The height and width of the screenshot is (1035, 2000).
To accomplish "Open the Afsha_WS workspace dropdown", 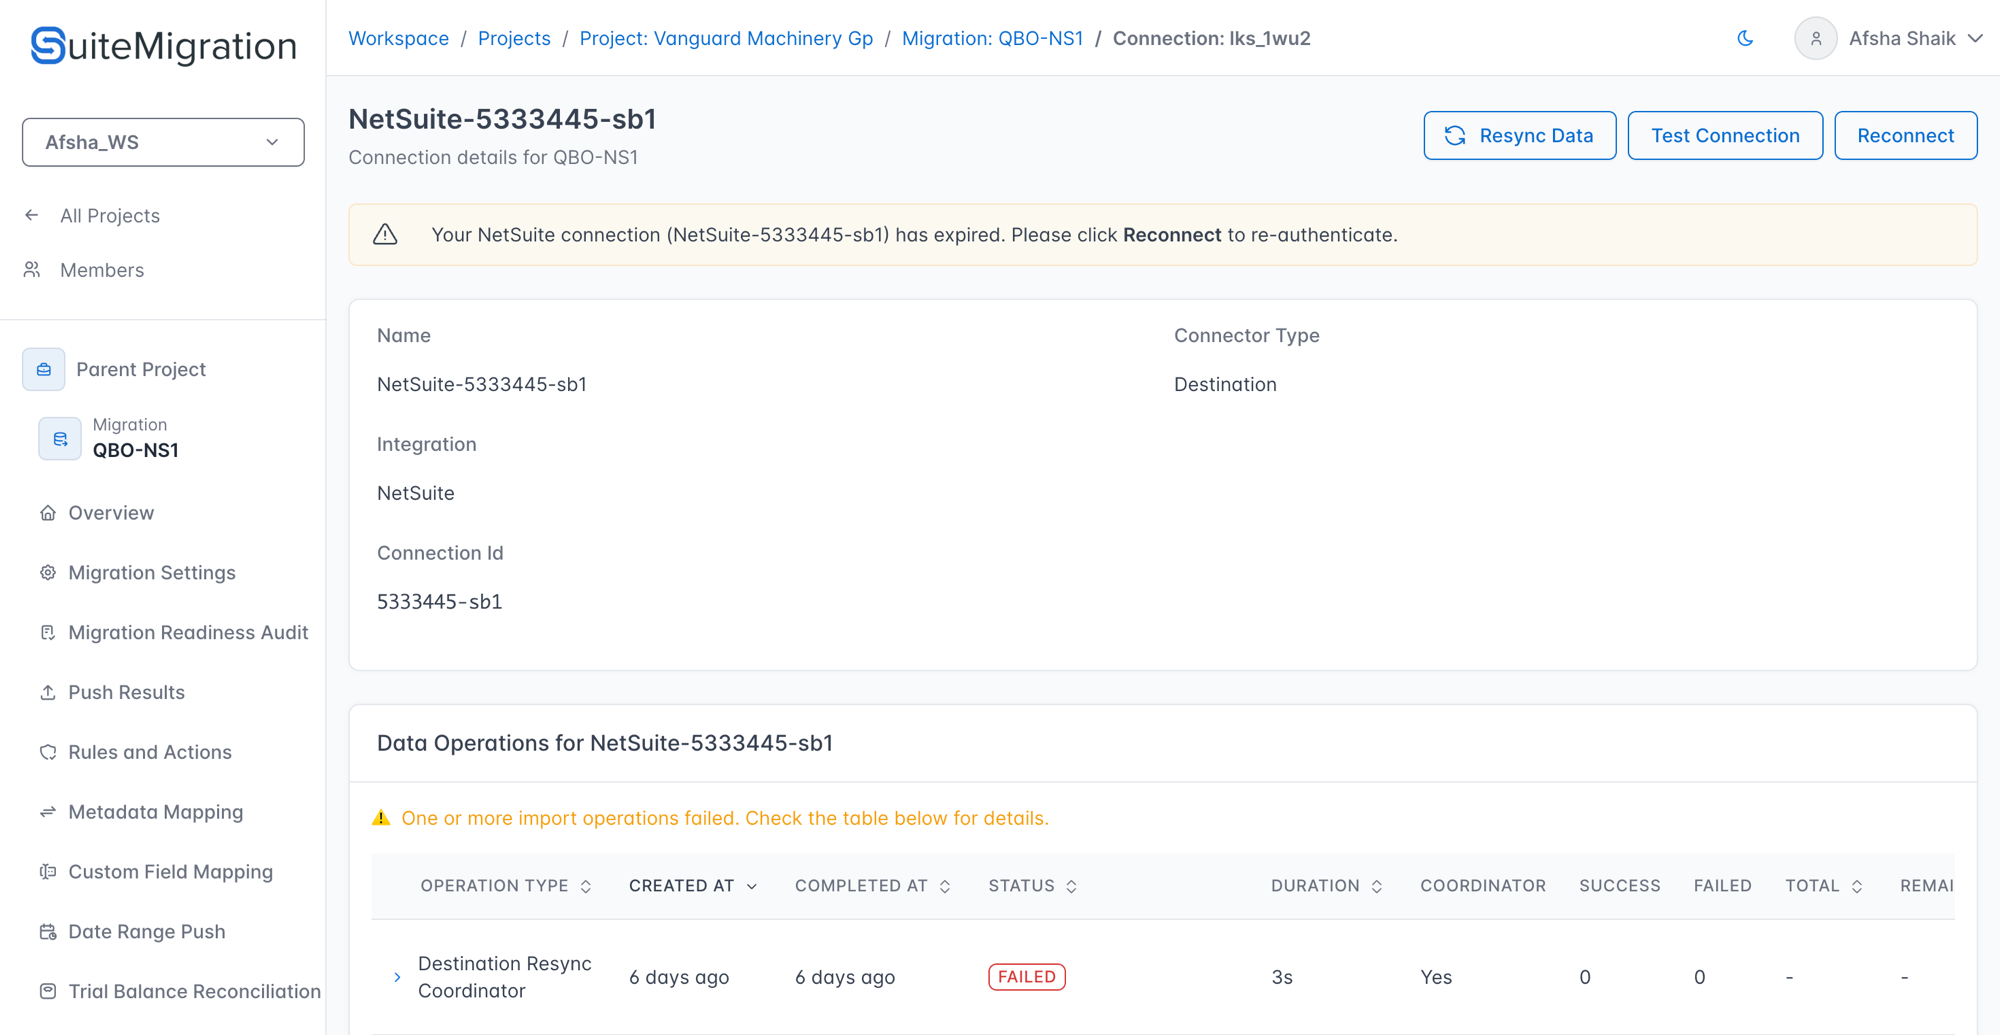I will [x=163, y=142].
